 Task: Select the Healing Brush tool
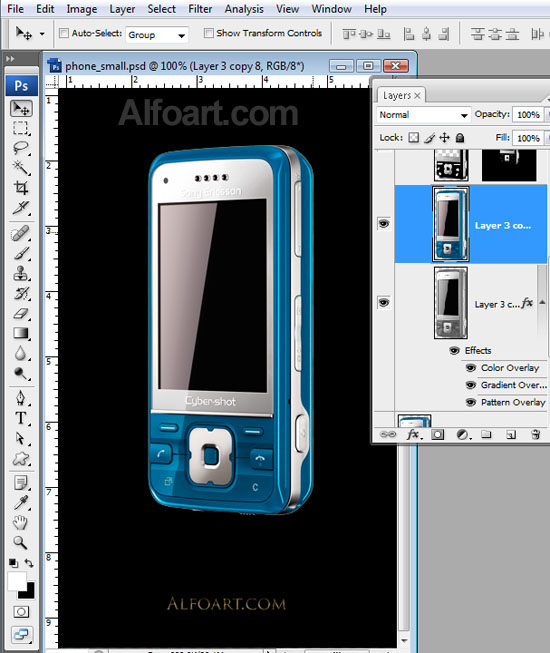point(21,234)
